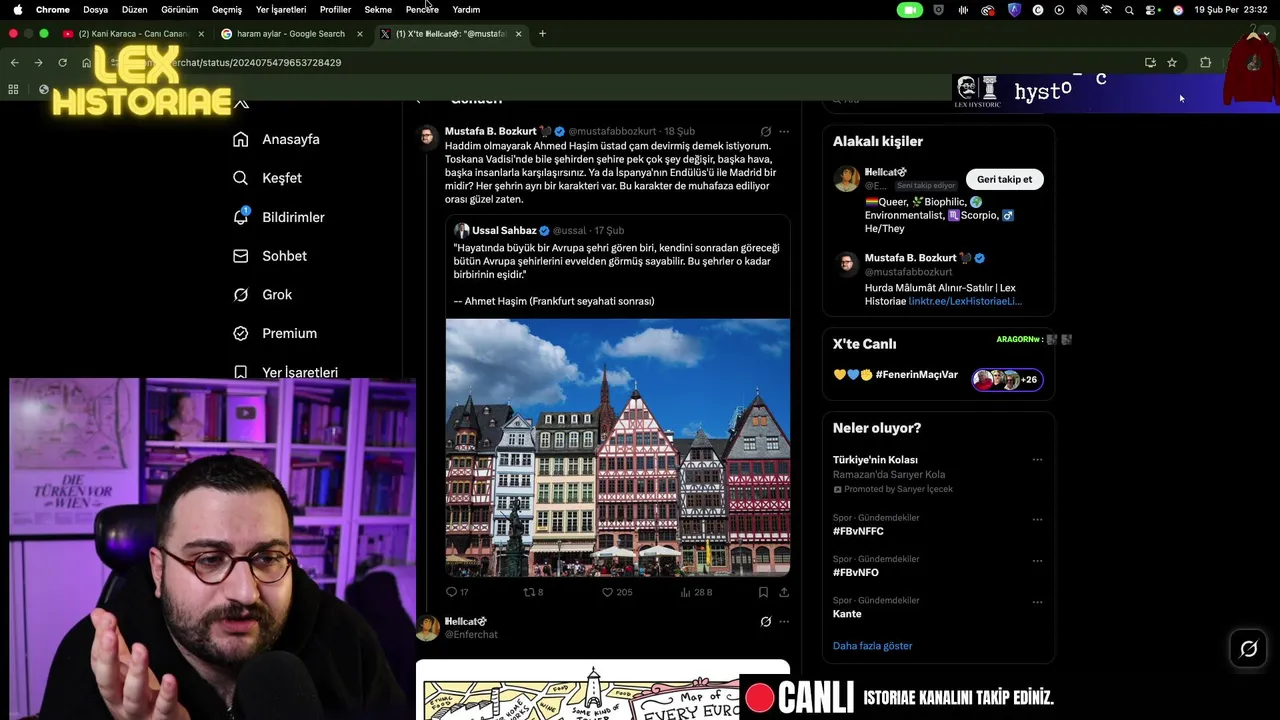This screenshot has width=1280, height=720.
Task: Open the Görünüm menu
Action: pos(179,9)
